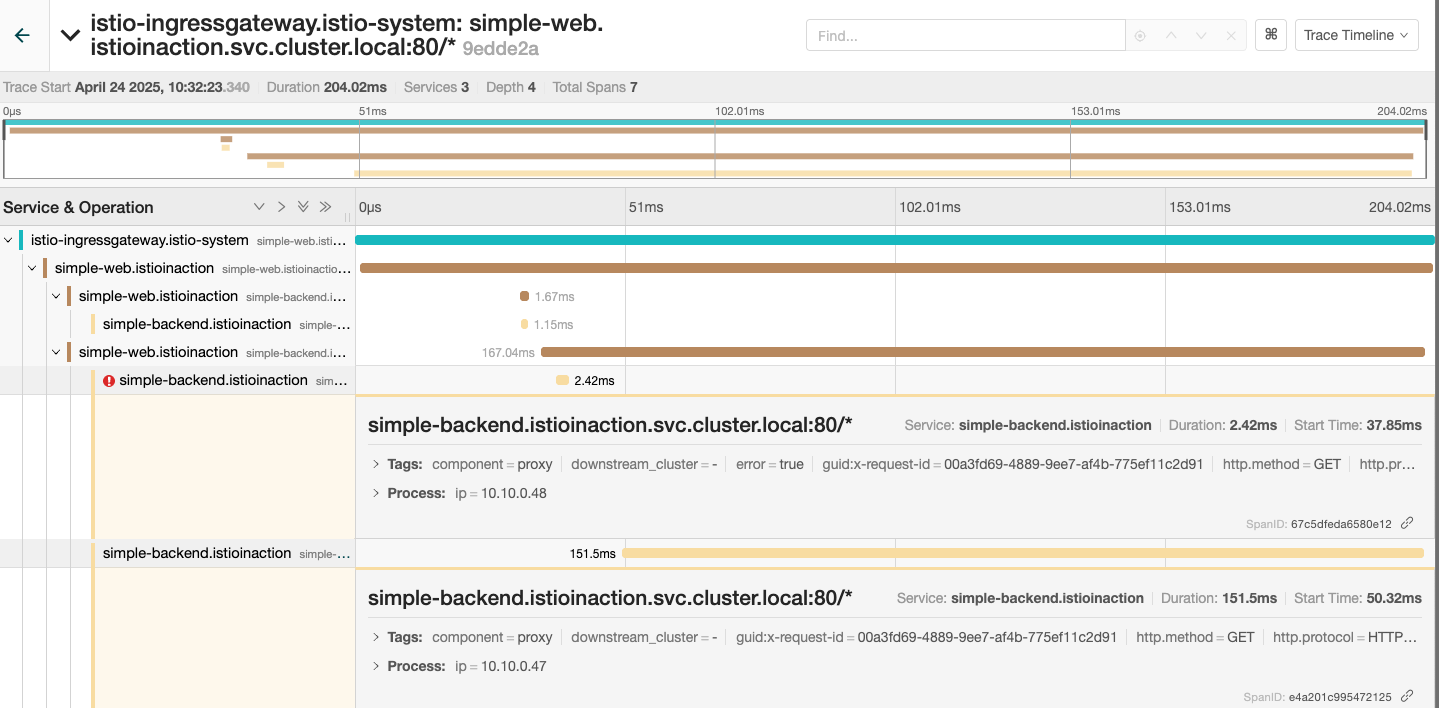The width and height of the screenshot is (1439, 708).
Task: Click the istio-ingressgateway teal span bar
Action: [x=895, y=240]
